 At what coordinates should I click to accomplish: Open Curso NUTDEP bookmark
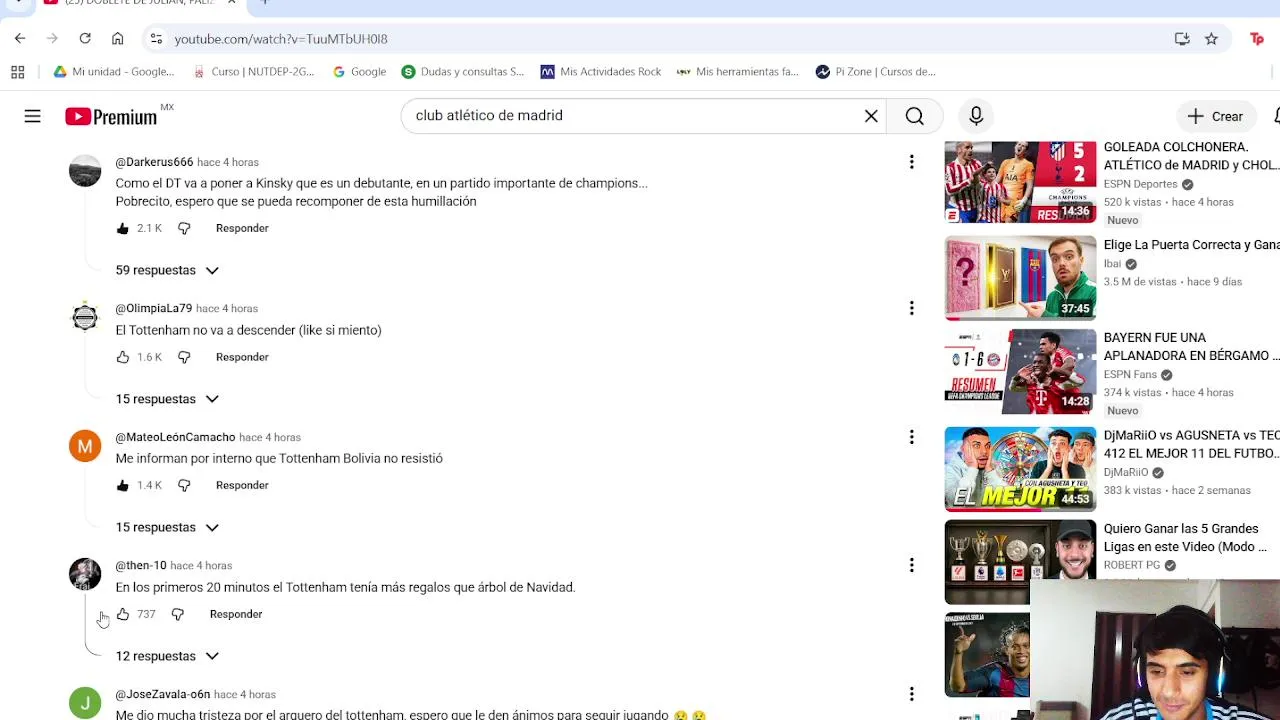[254, 72]
